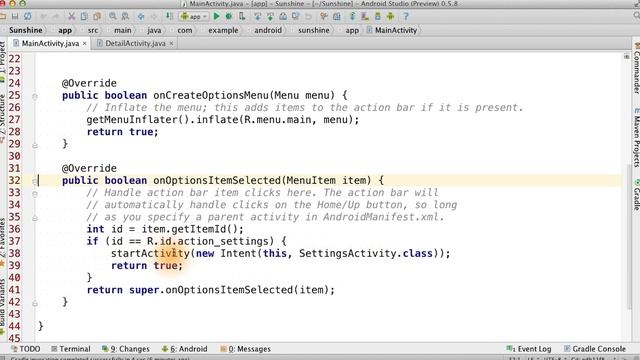Click the AVD Manager icon
Screen dimensions: 640x360
click(365, 16)
